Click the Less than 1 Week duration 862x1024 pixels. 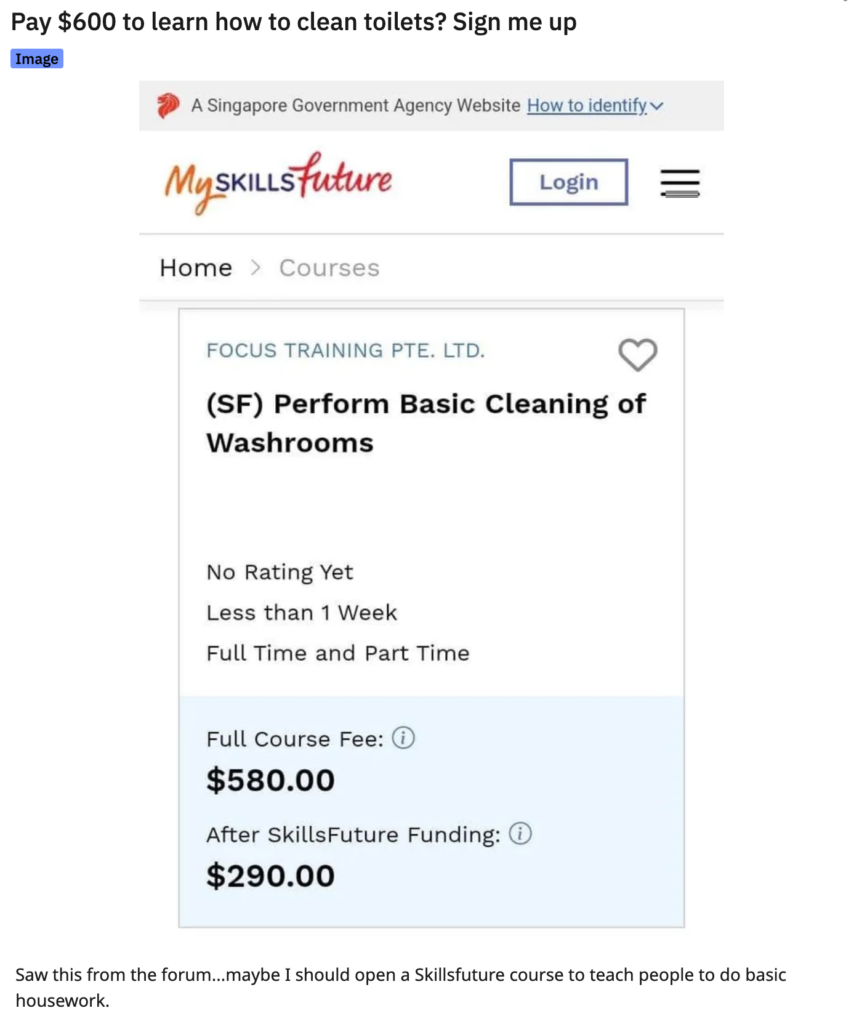(302, 613)
